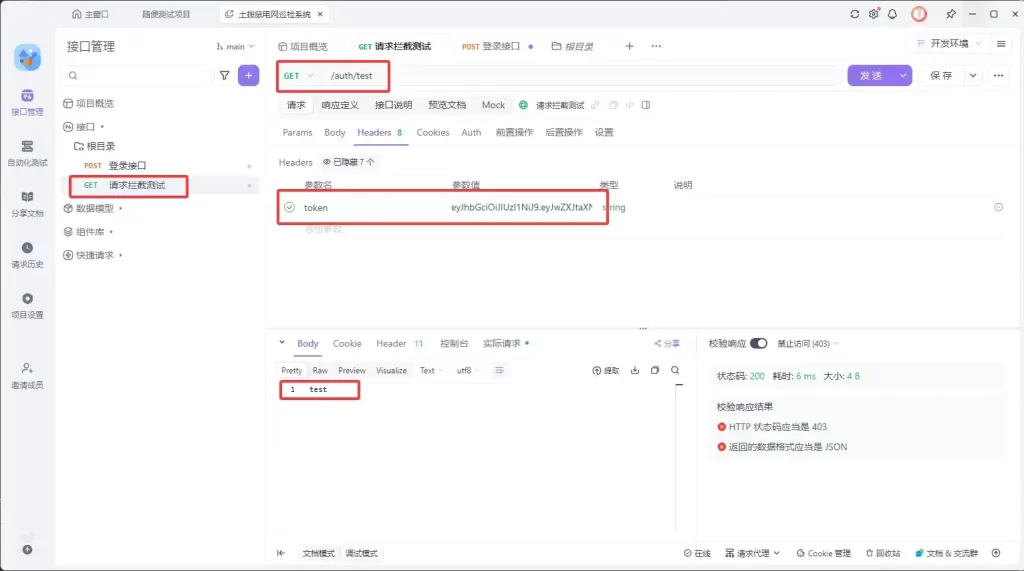Open 分享文档 sidebar icon

(27, 203)
